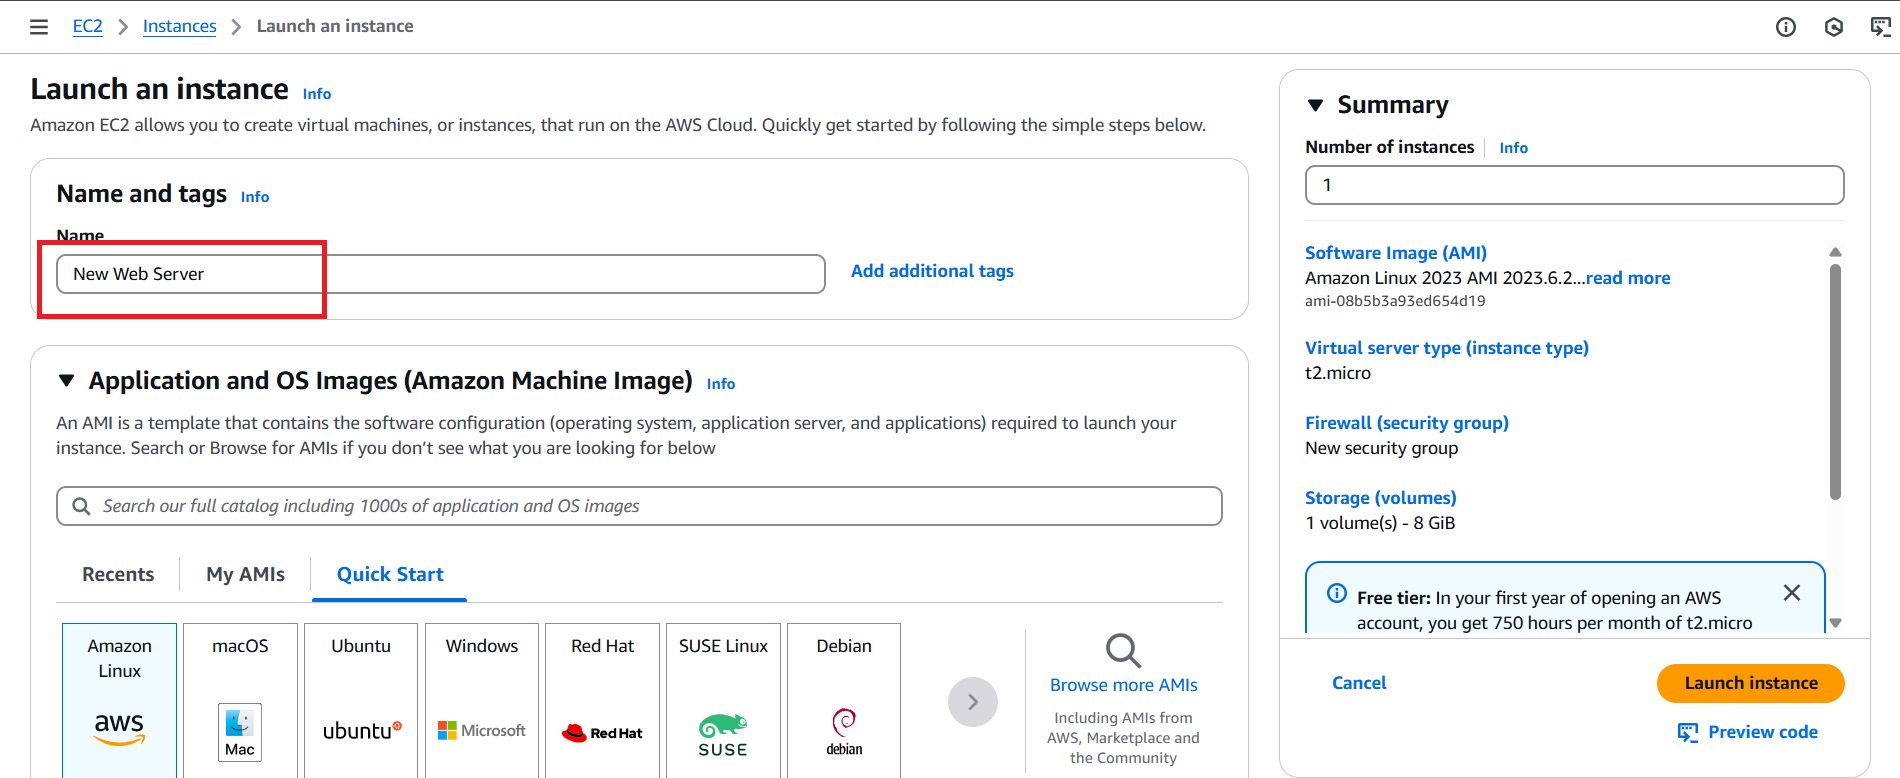Open Info link next to Amazon Machine Image heading
Image resolution: width=1900 pixels, height=778 pixels.
click(721, 384)
